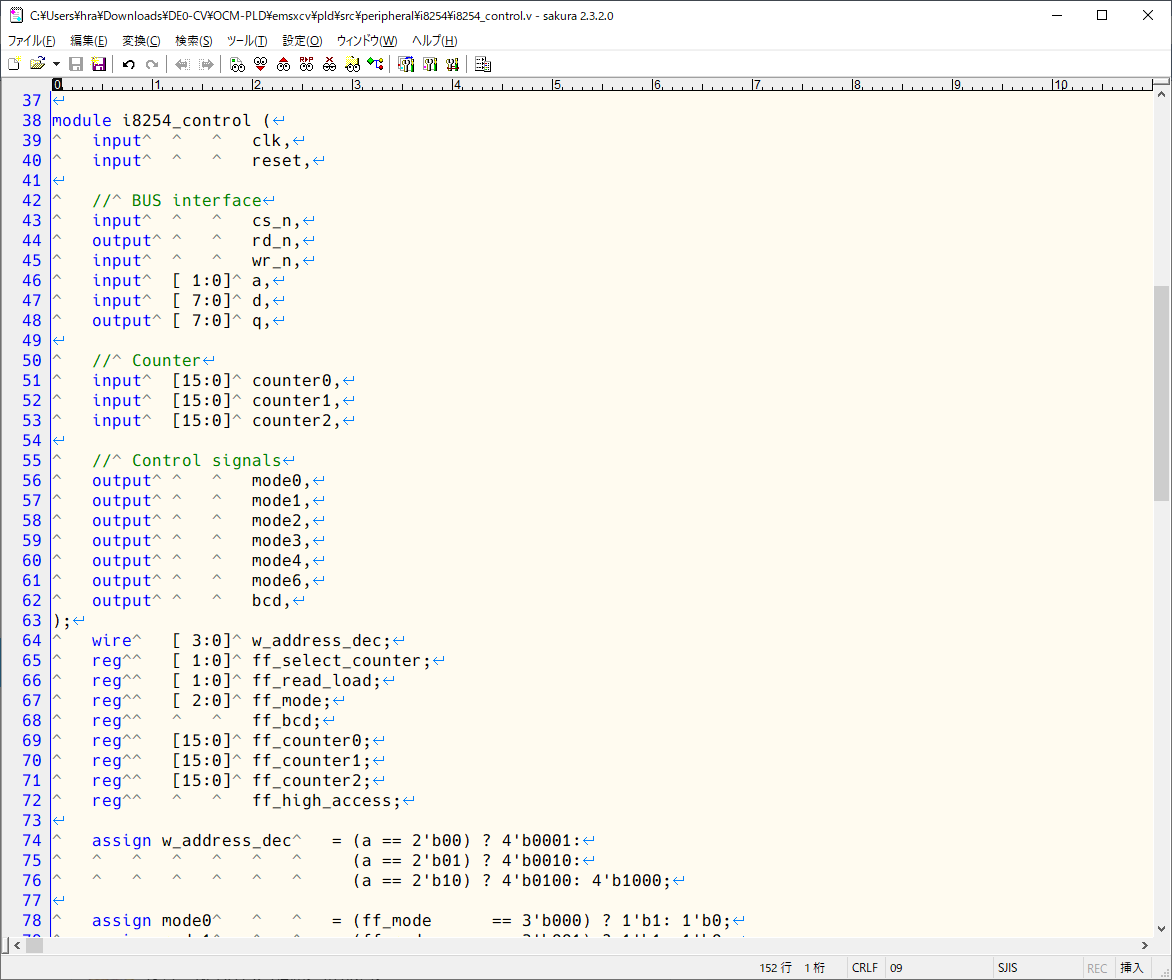1172x980 pixels.
Task: Open type-specific settings icon
Action: (x=430, y=64)
